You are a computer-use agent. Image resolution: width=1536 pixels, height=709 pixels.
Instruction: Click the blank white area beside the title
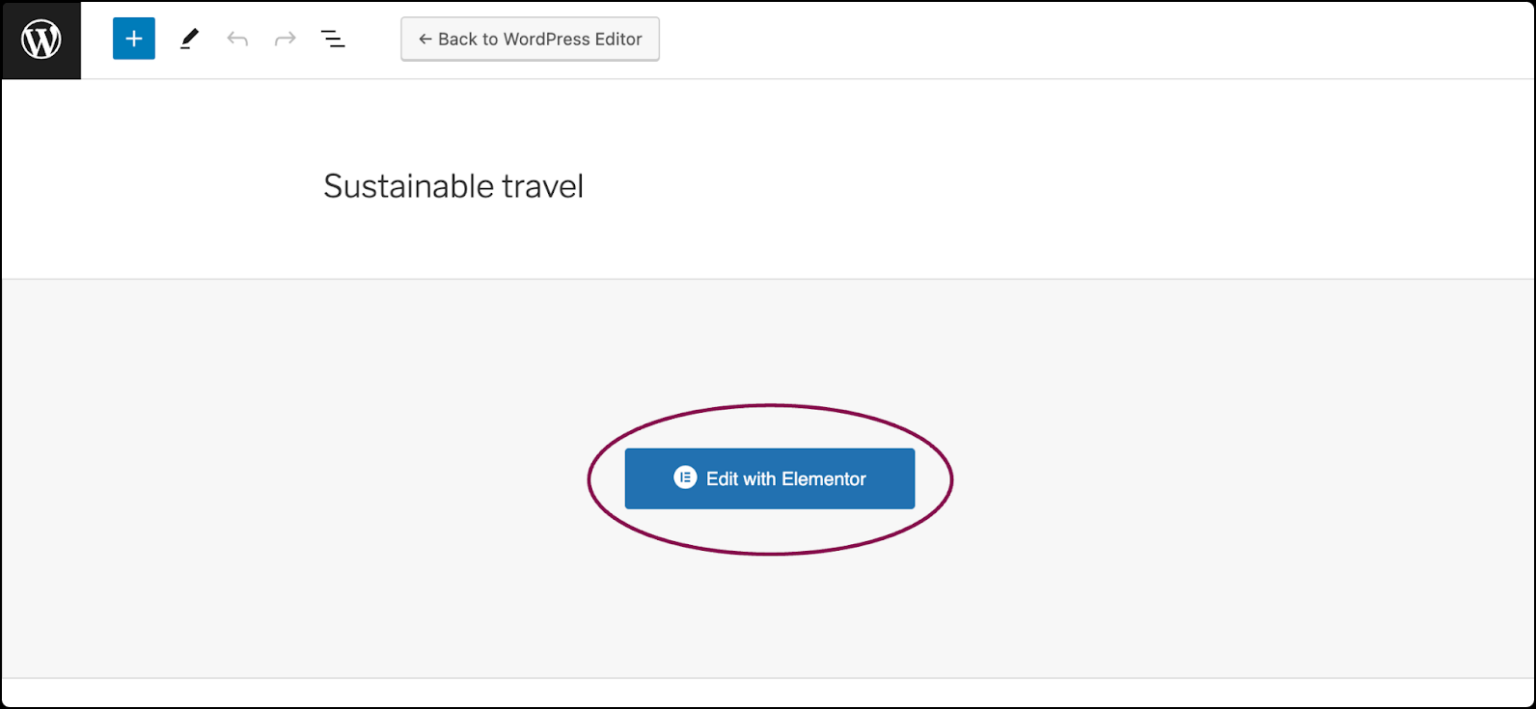click(1000, 186)
